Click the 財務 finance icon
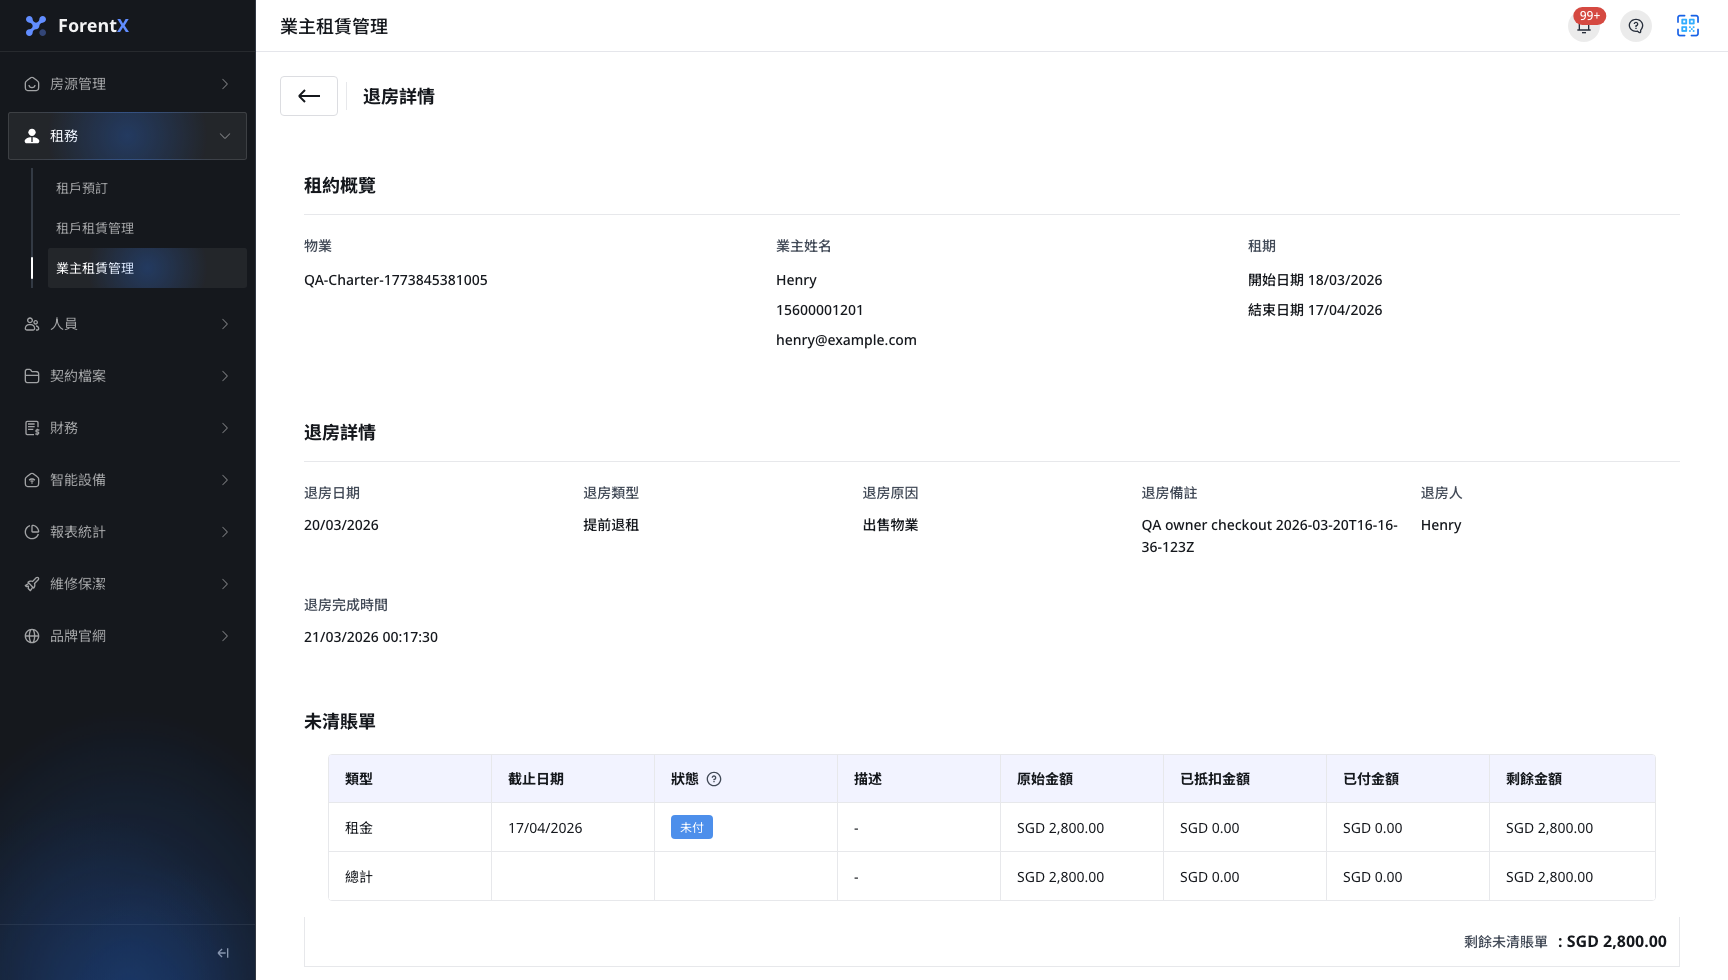The width and height of the screenshot is (1728, 980). pyautogui.click(x=32, y=428)
